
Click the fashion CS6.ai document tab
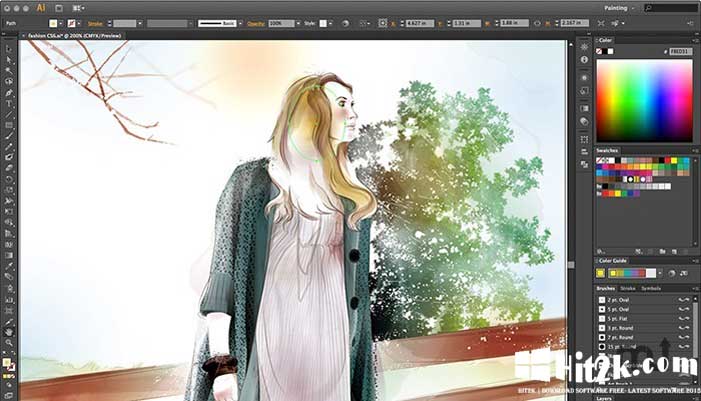(75, 36)
